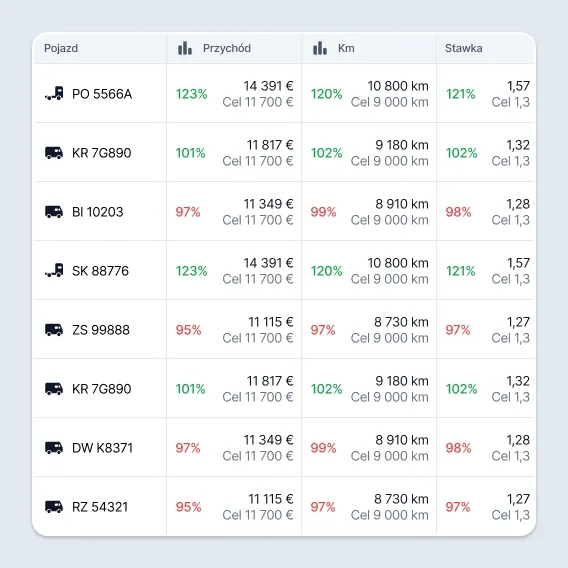The width and height of the screenshot is (568, 568).
Task: Click the tractor truck icon for PO 5566A
Action: (54, 93)
